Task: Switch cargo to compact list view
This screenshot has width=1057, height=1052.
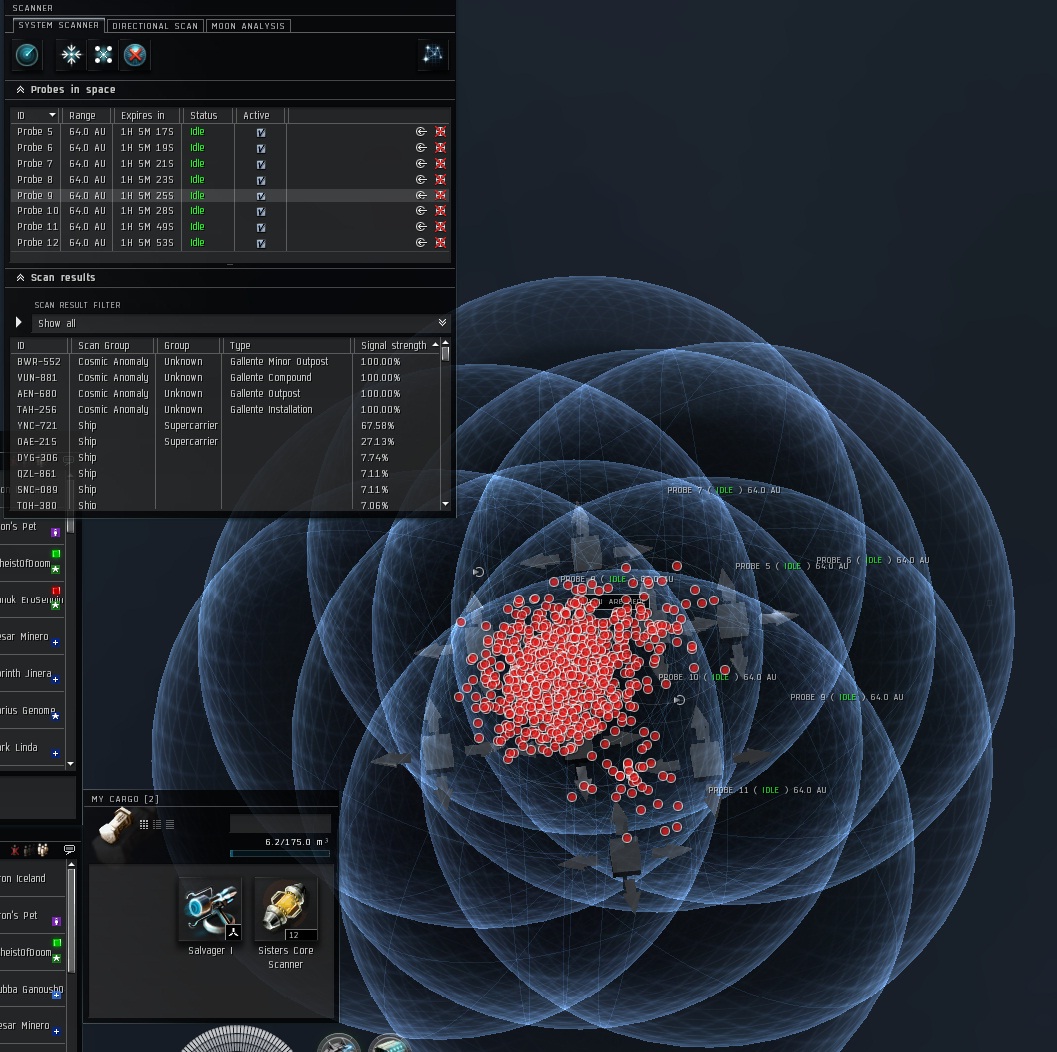Action: (x=170, y=824)
